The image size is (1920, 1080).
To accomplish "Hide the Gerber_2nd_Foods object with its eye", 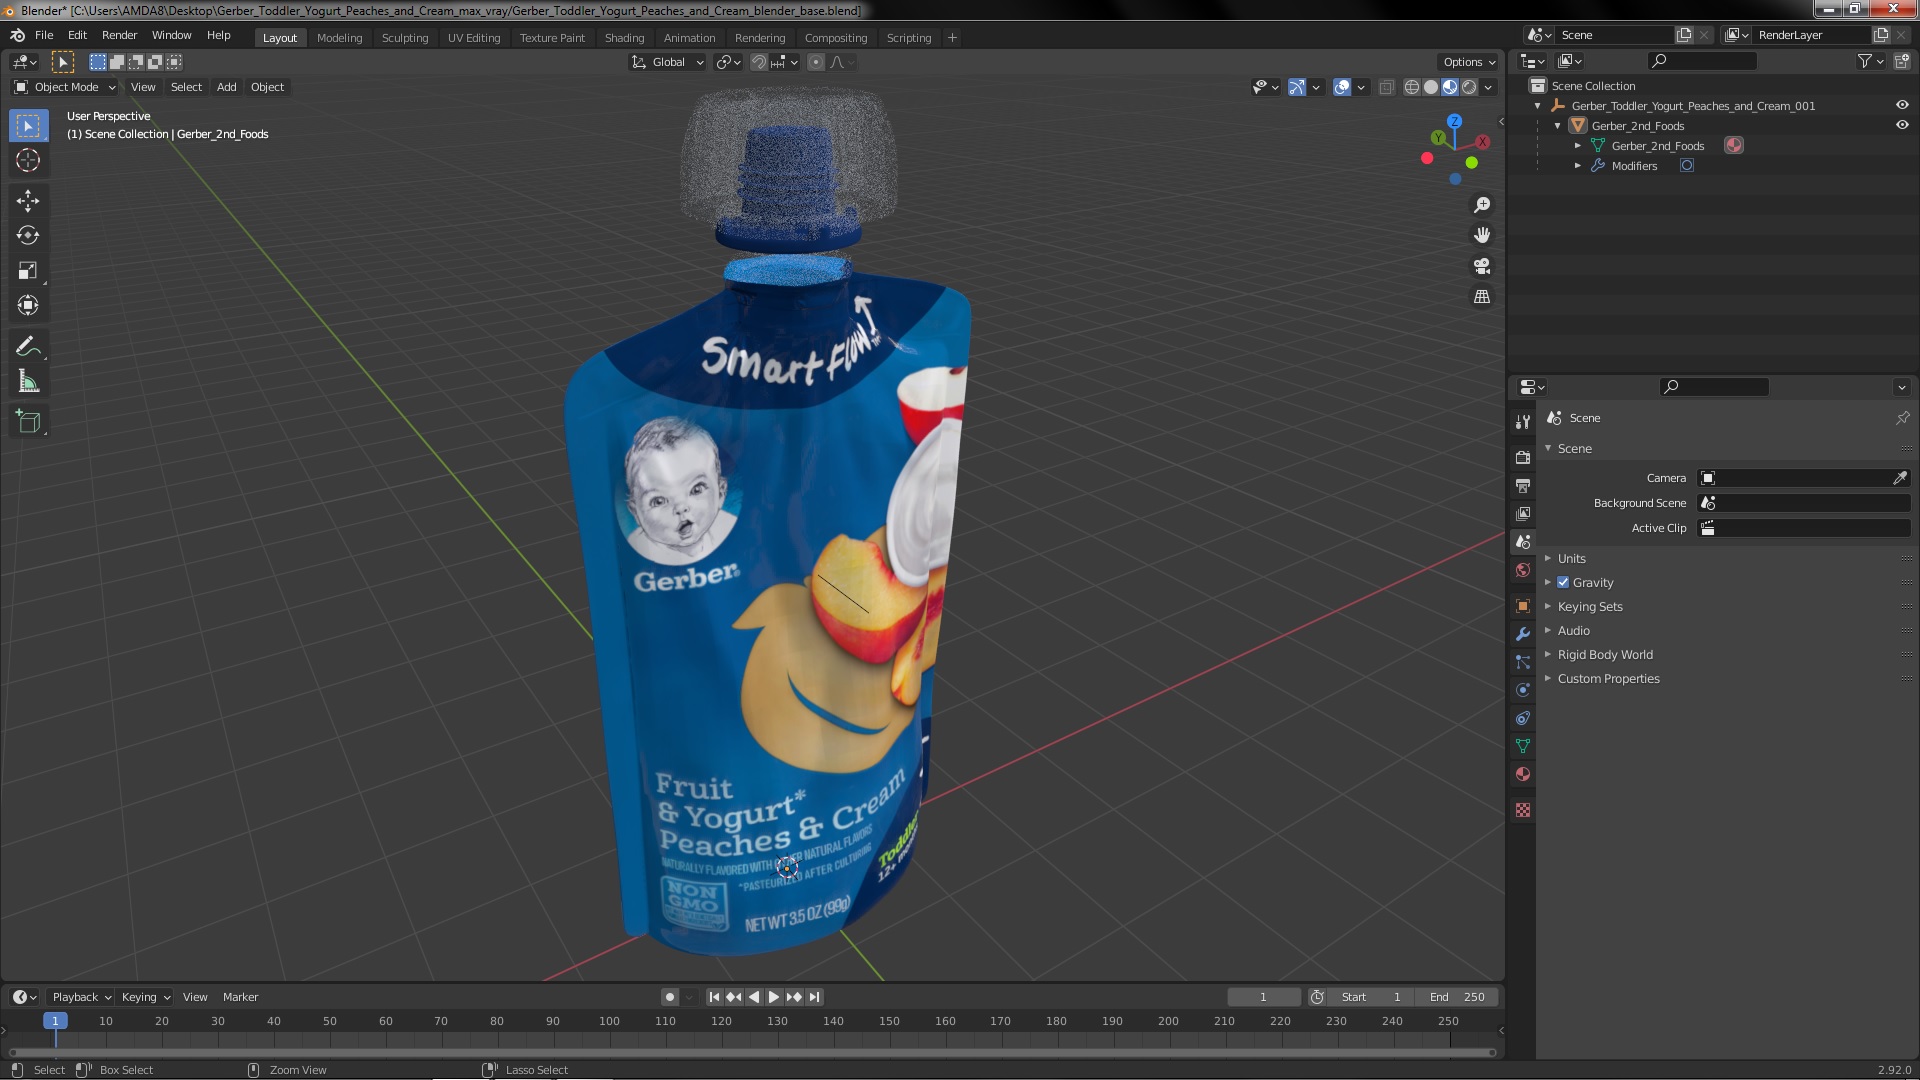I will (x=1902, y=126).
